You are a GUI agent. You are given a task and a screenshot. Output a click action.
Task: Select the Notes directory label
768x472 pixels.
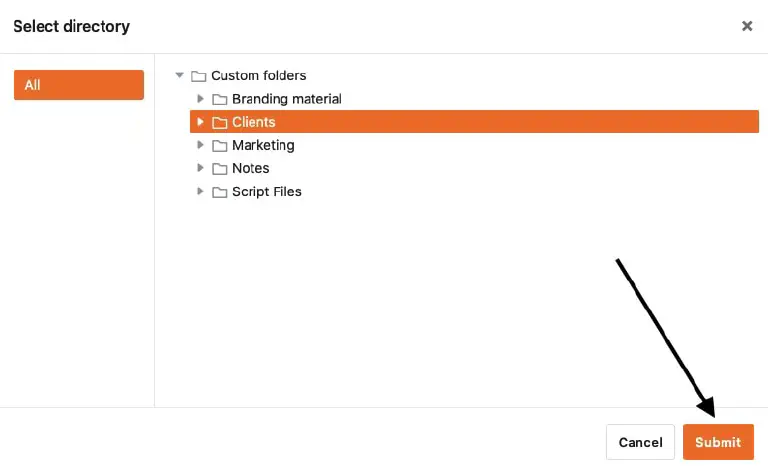250,168
